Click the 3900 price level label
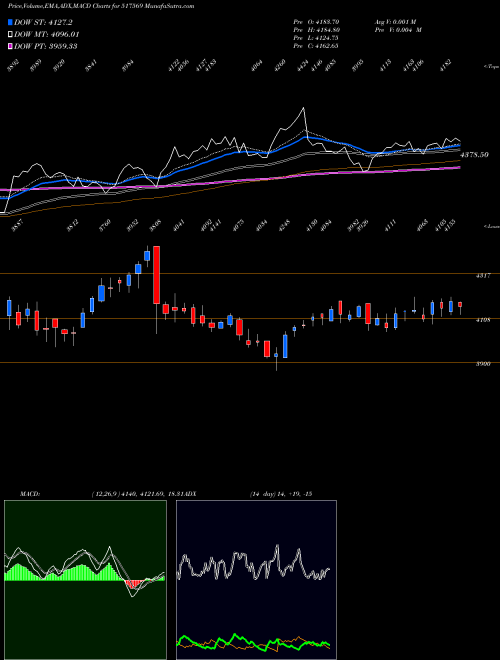 [482, 365]
